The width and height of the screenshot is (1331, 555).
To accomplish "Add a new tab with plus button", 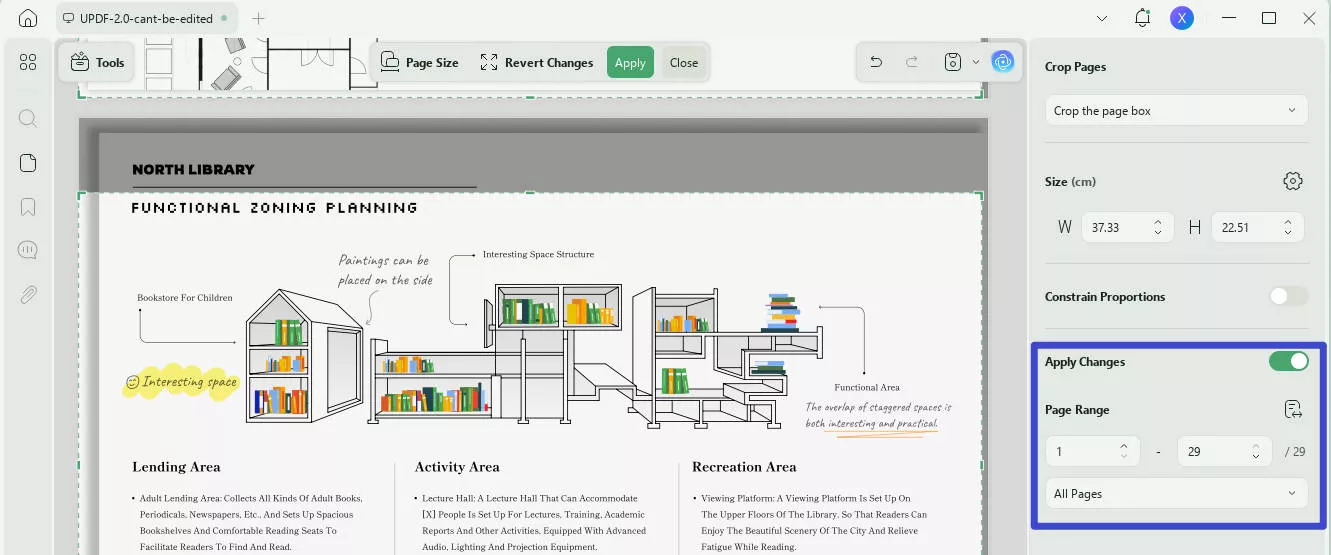I will tap(259, 18).
